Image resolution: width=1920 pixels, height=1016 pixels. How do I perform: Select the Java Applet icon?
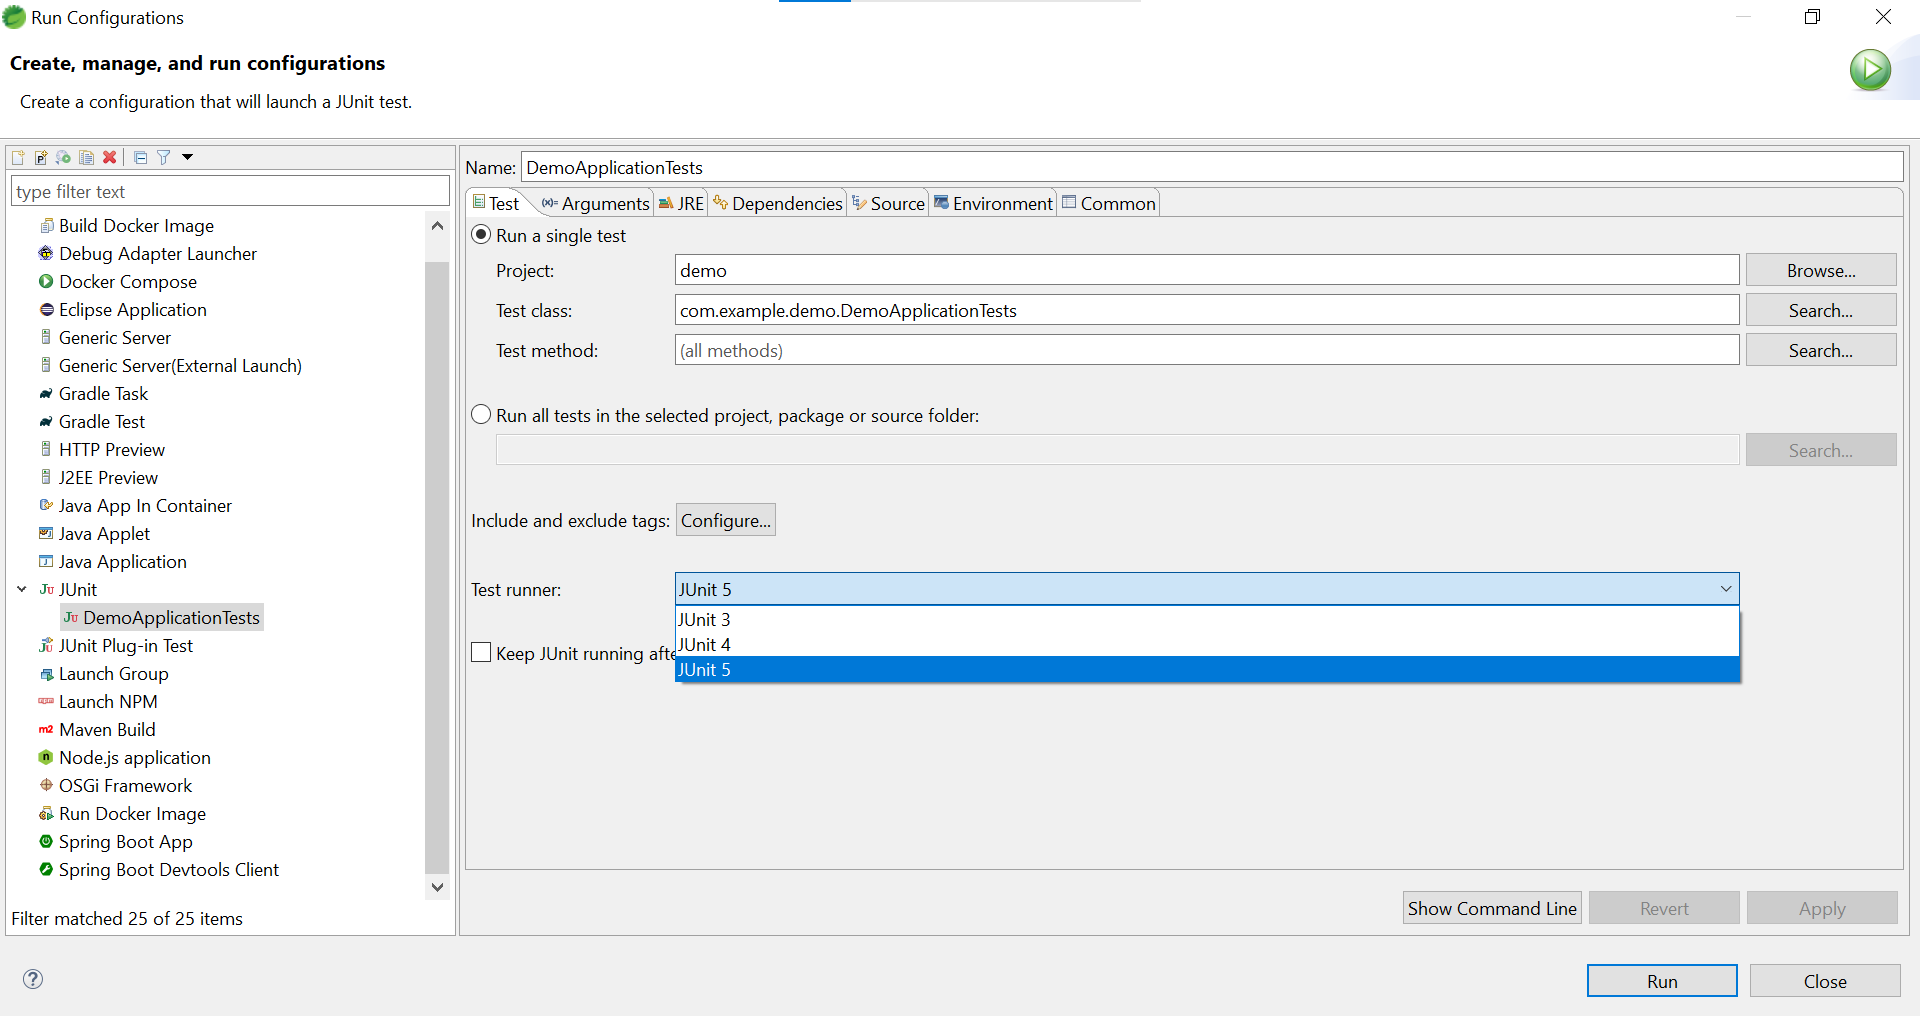tap(46, 533)
